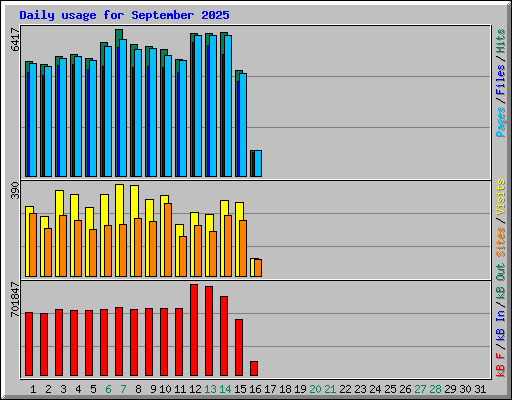This screenshot has width=512, height=400.
Task: Click the 6417 scale value label
Action: point(15,39)
